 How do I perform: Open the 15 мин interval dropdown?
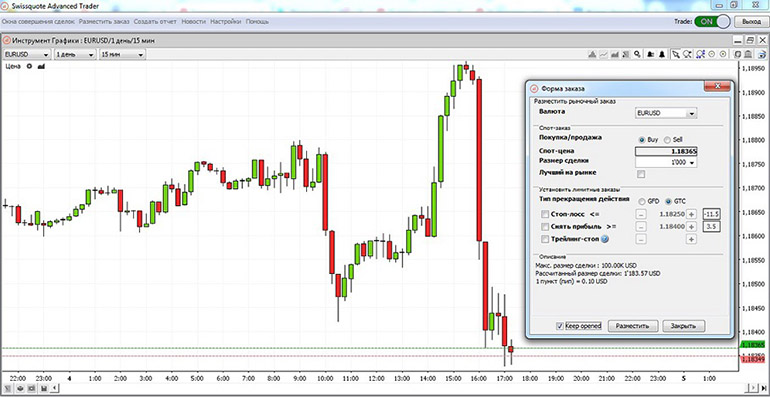pos(122,55)
